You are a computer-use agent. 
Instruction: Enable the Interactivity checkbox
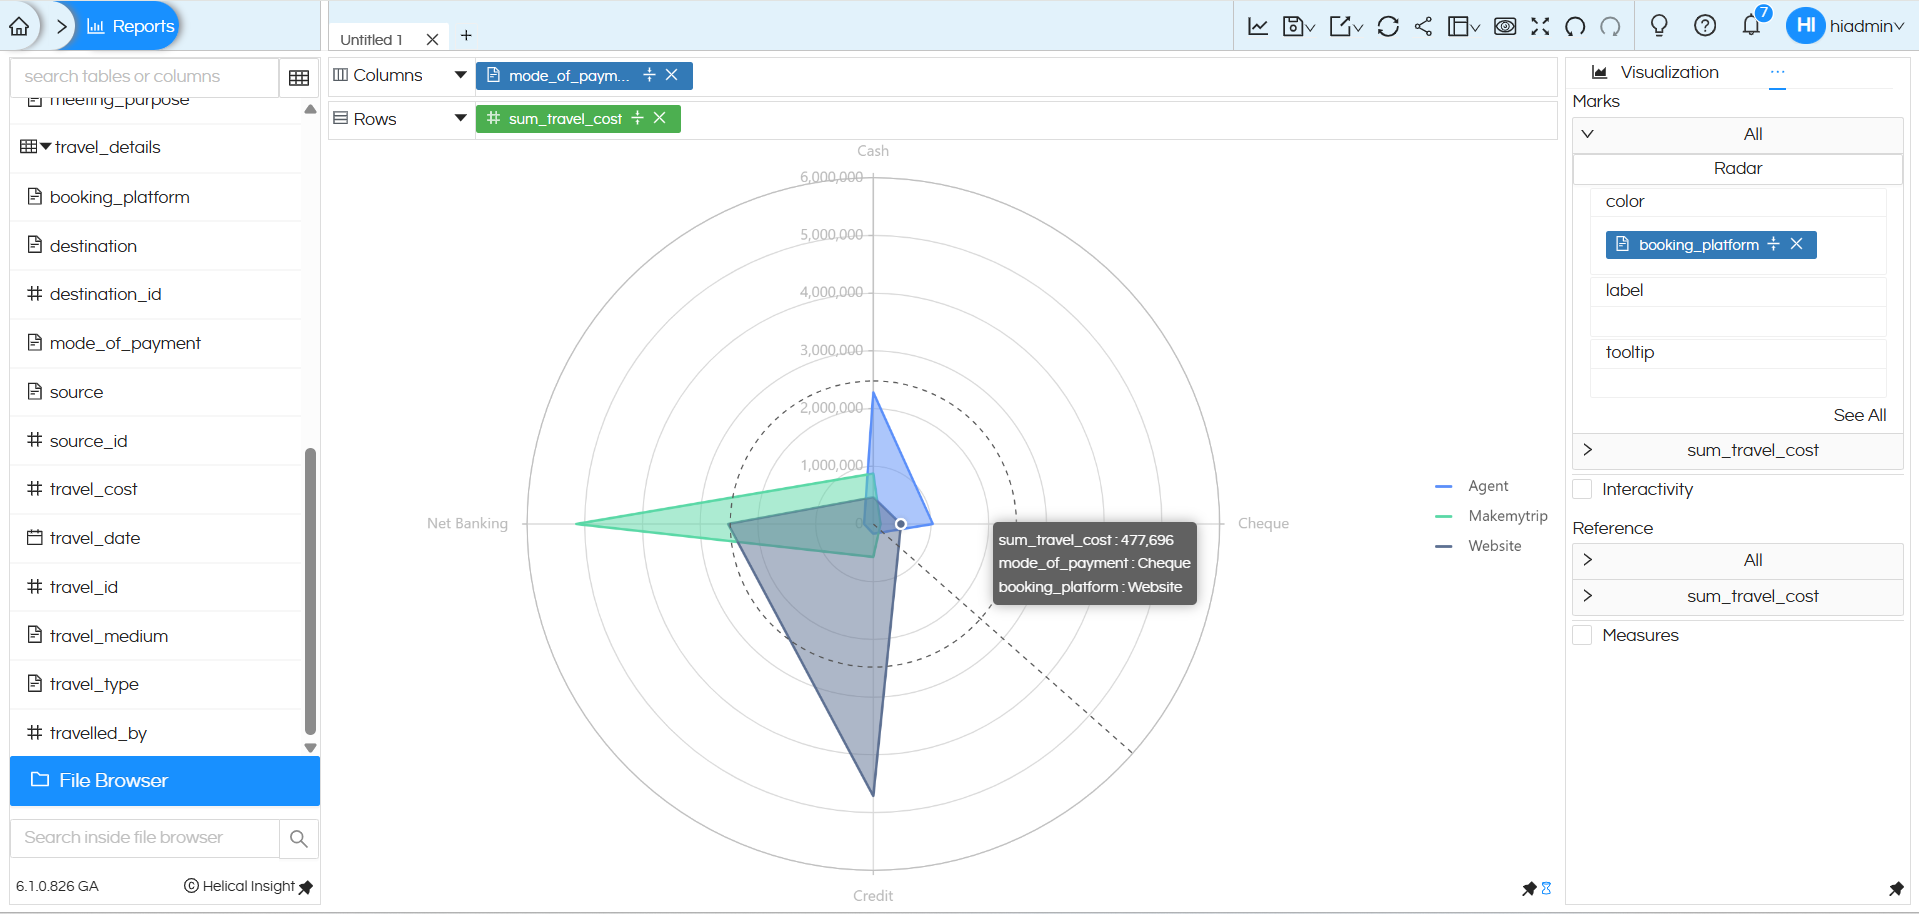coord(1582,489)
